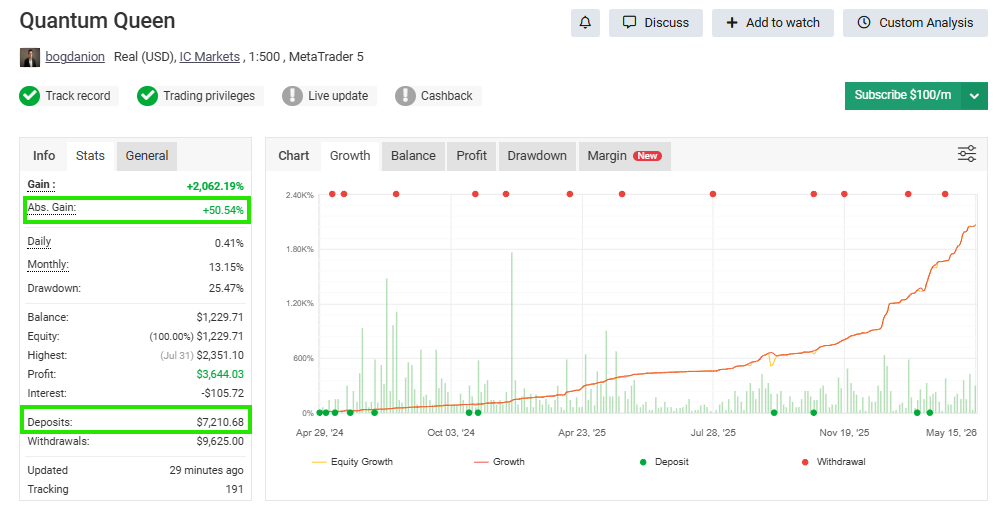Image resolution: width=1004 pixels, height=511 pixels.
Task: Open the Discuss button
Action: click(x=656, y=22)
